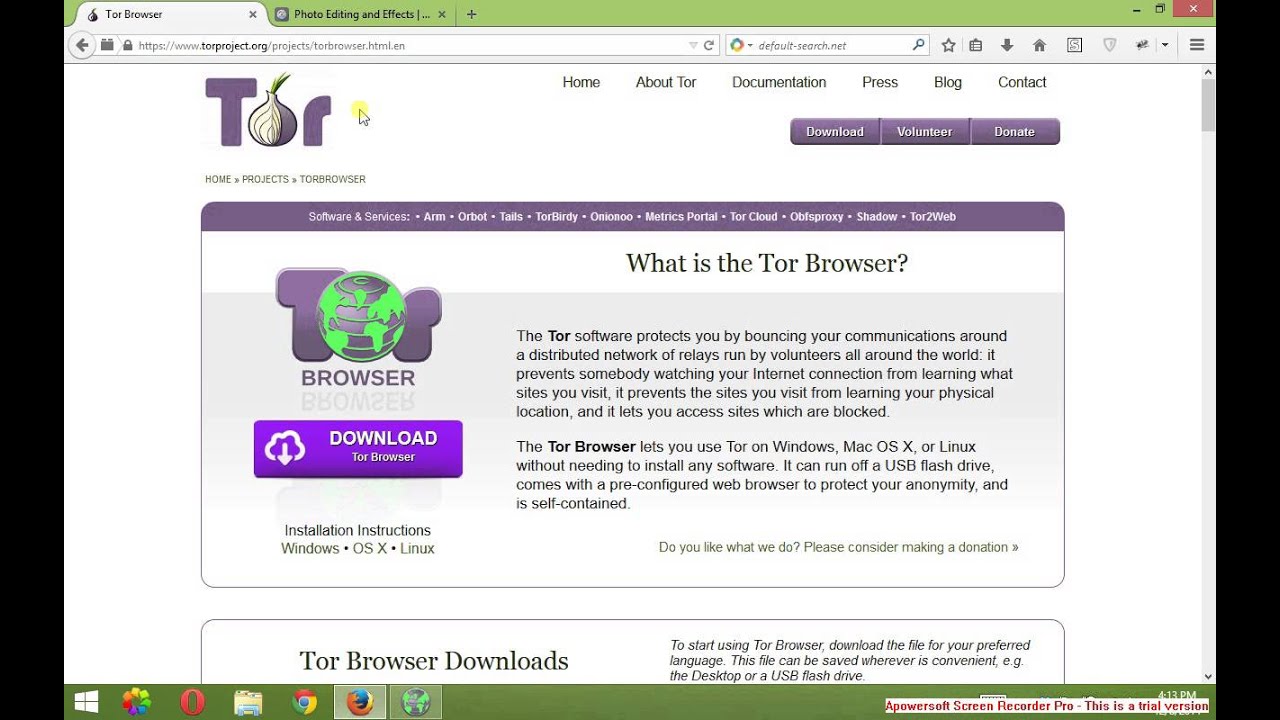Viewport: 1280px width, 720px height.
Task: Open Windows installation instructions link
Action: 310,549
